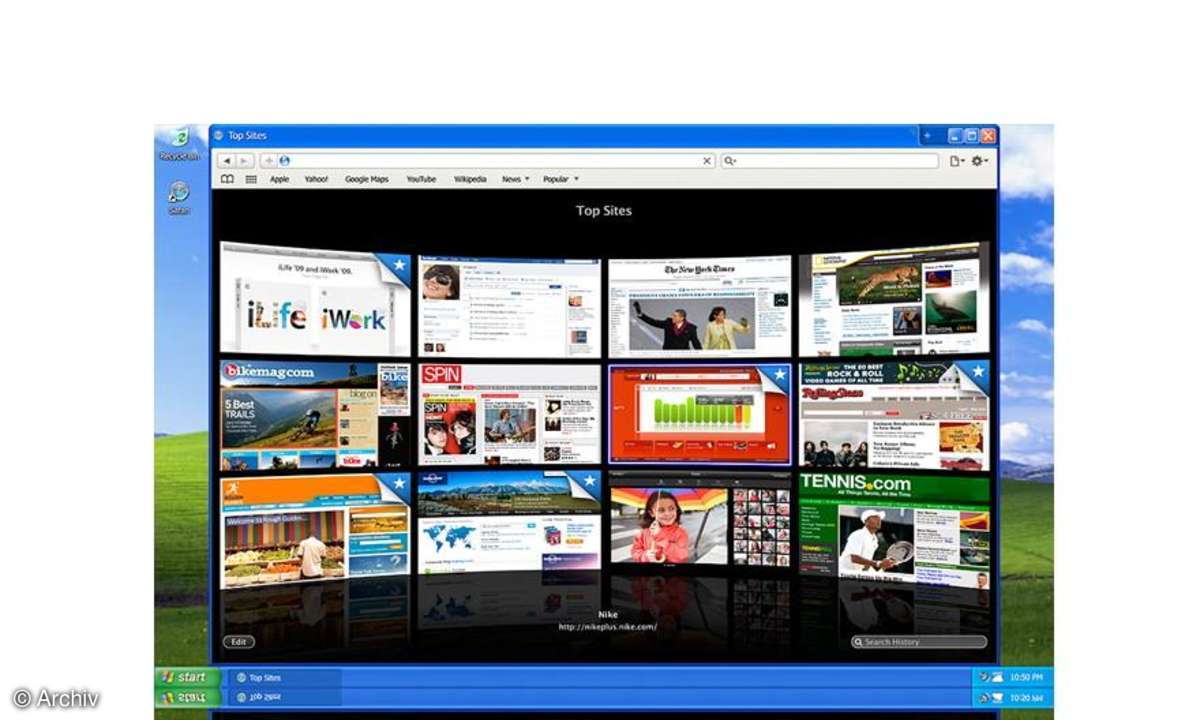Click the Edit button in Top Sites

239,642
